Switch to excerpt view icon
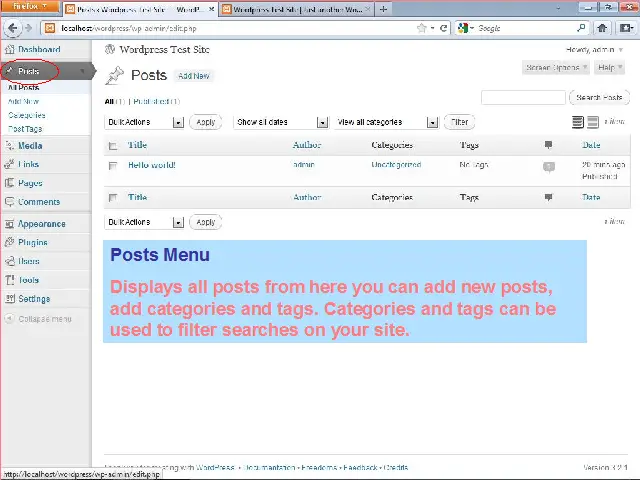The image size is (640, 480). point(593,122)
